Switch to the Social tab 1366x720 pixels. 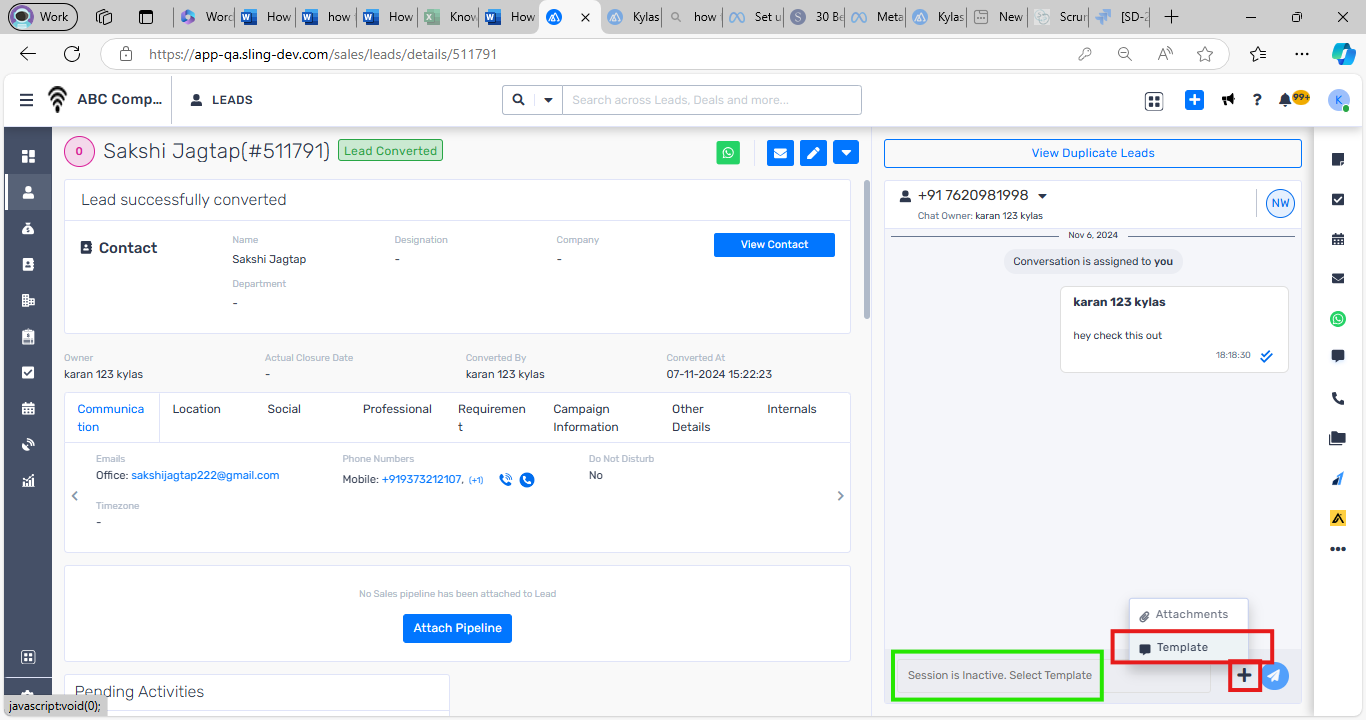(284, 409)
